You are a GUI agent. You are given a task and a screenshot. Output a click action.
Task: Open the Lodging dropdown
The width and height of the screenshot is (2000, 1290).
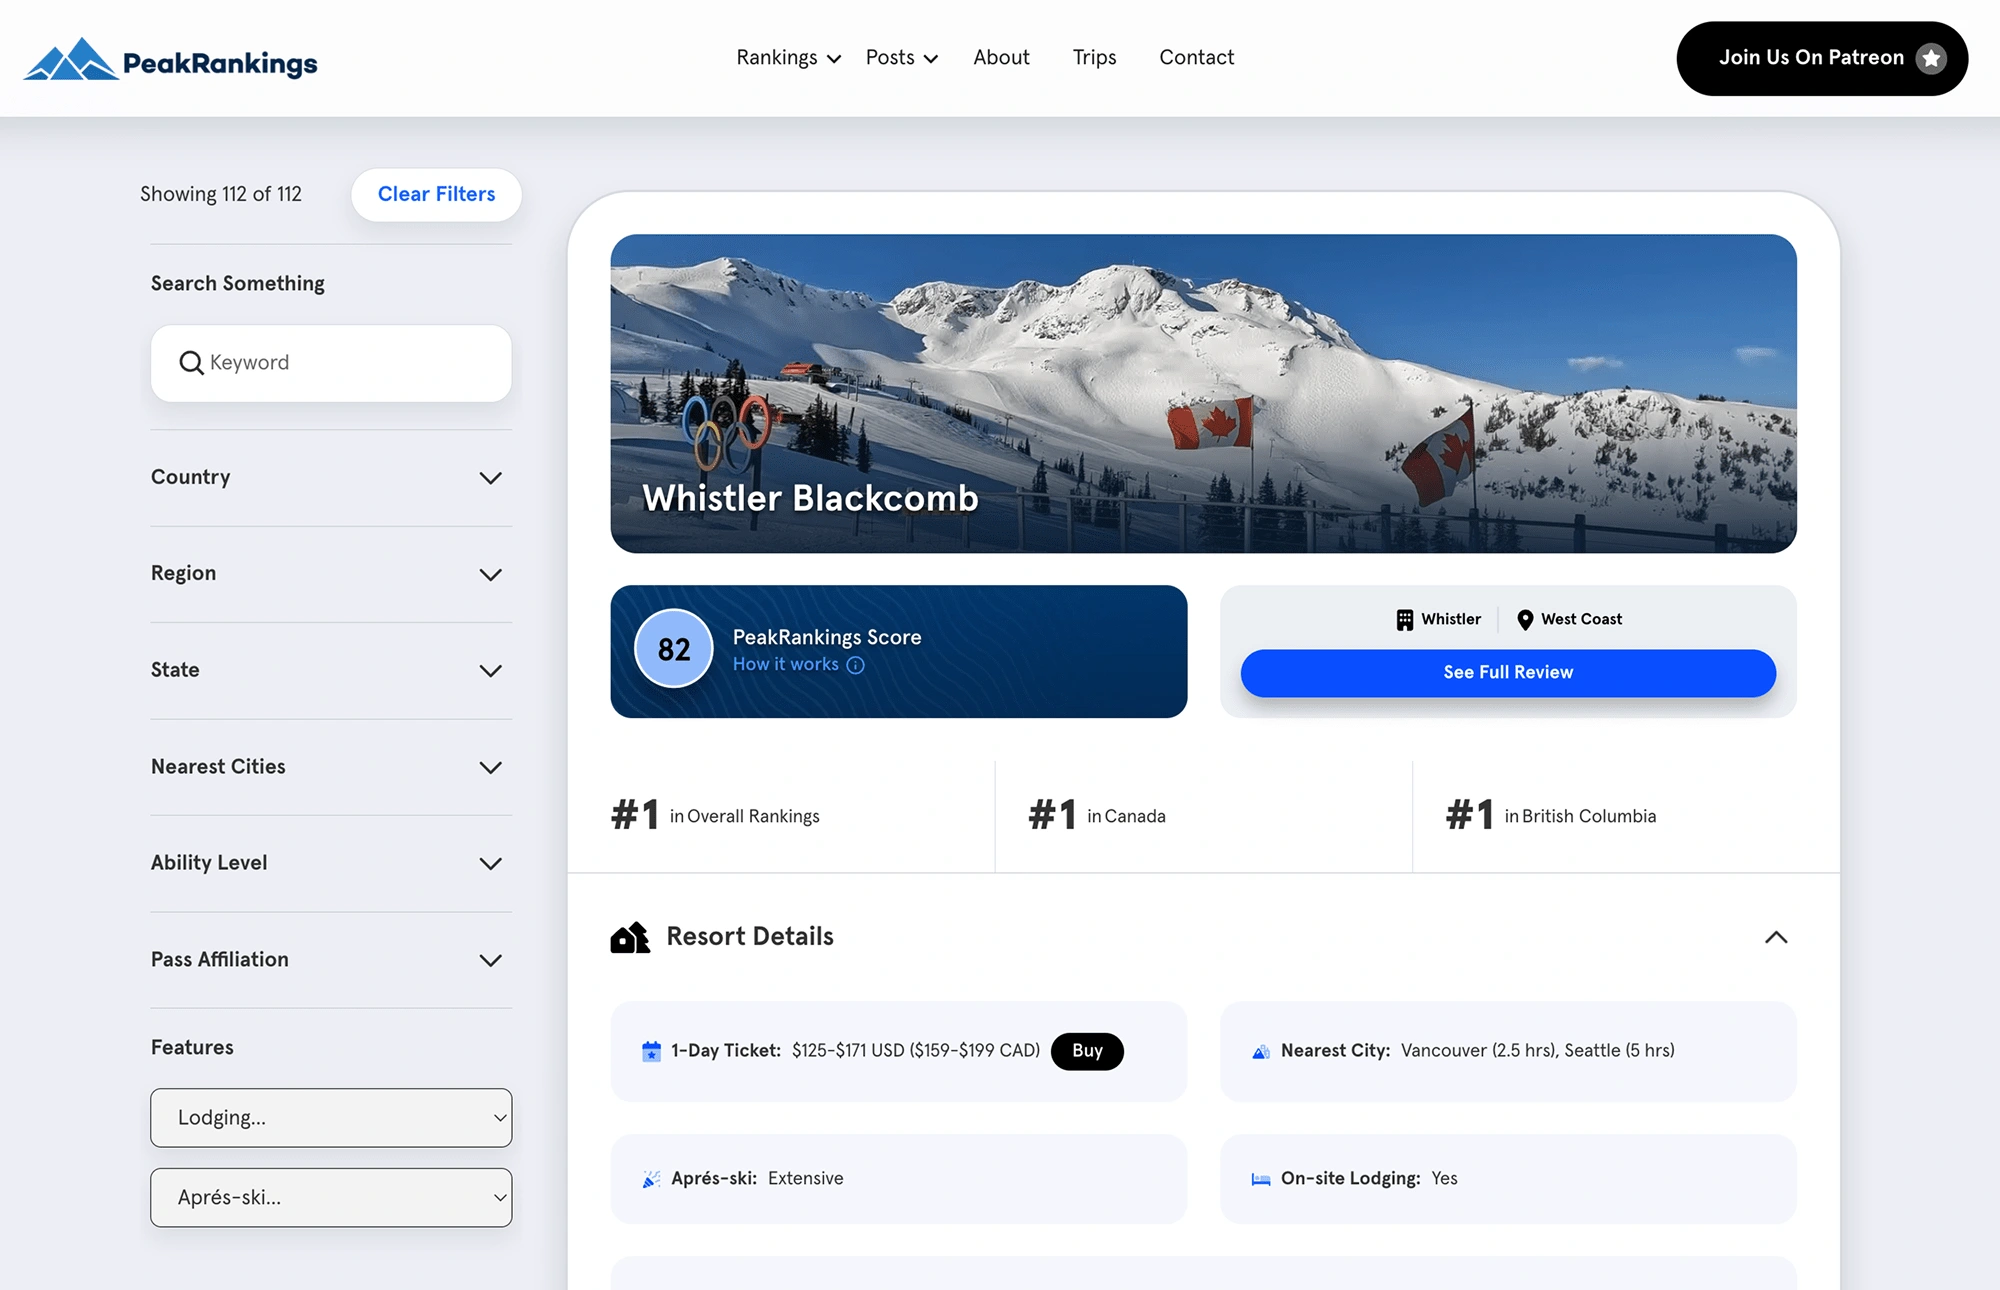(x=331, y=1118)
